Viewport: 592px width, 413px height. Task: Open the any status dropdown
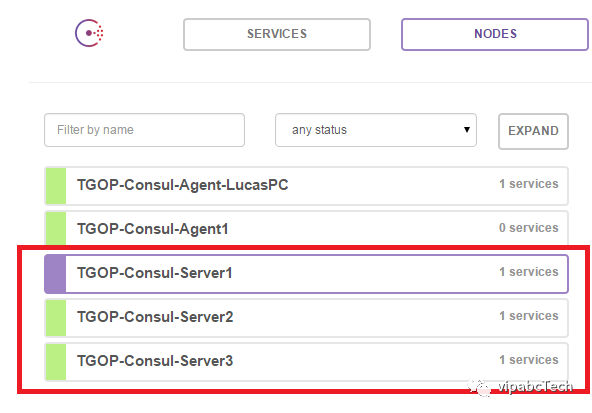click(x=376, y=130)
